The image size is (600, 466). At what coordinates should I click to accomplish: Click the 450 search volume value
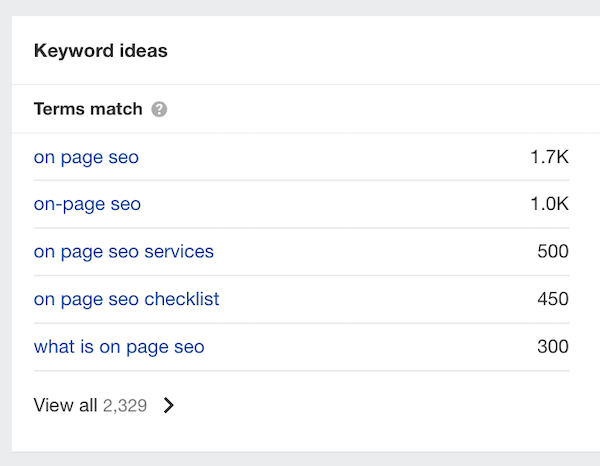click(x=552, y=299)
